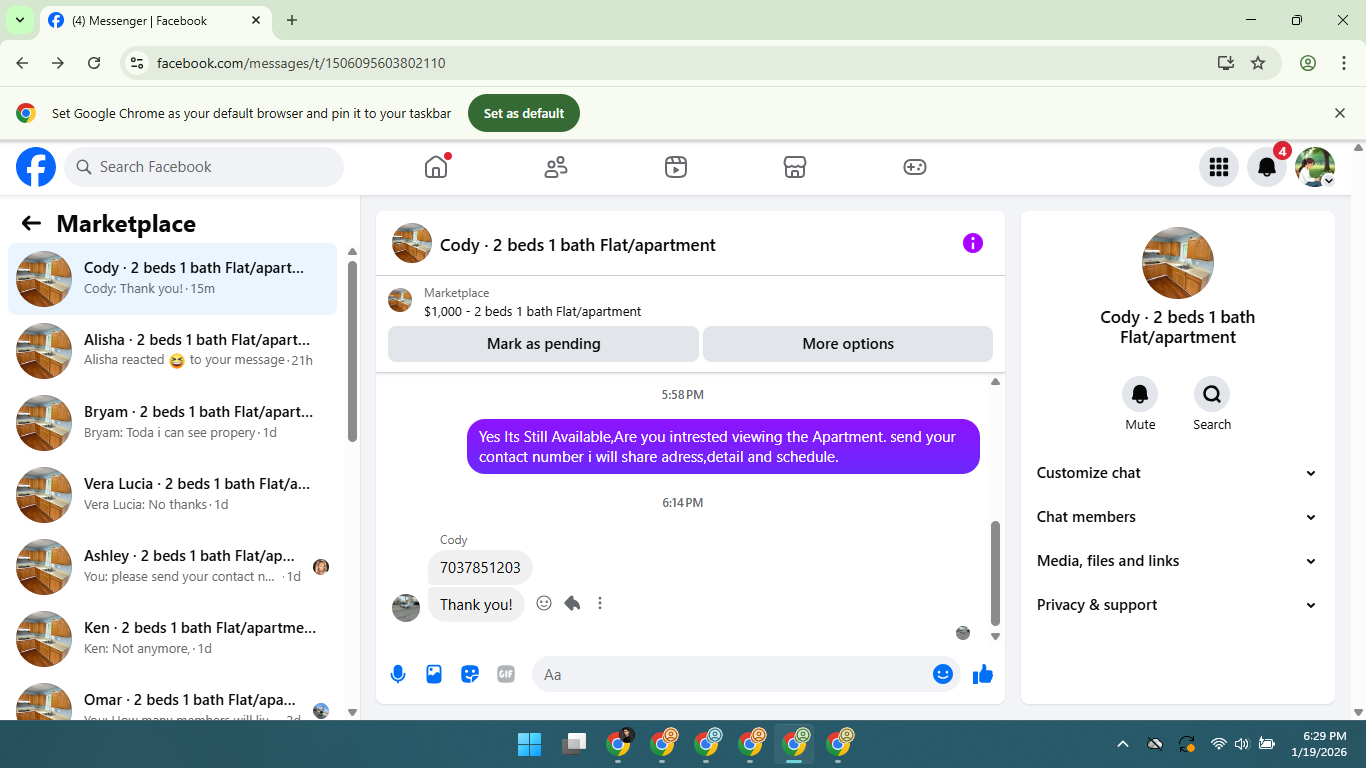Open Ashley conversation in list

[173, 566]
